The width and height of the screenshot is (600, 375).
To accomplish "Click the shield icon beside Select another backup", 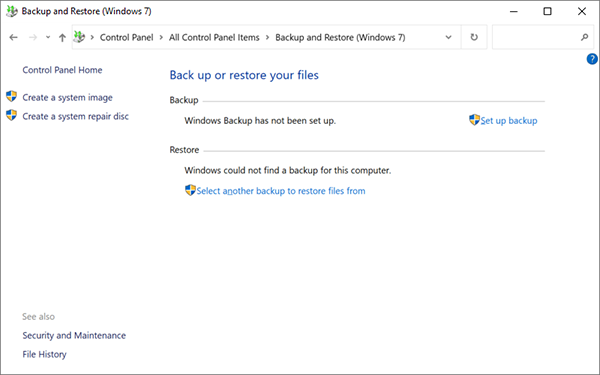I will (190, 190).
